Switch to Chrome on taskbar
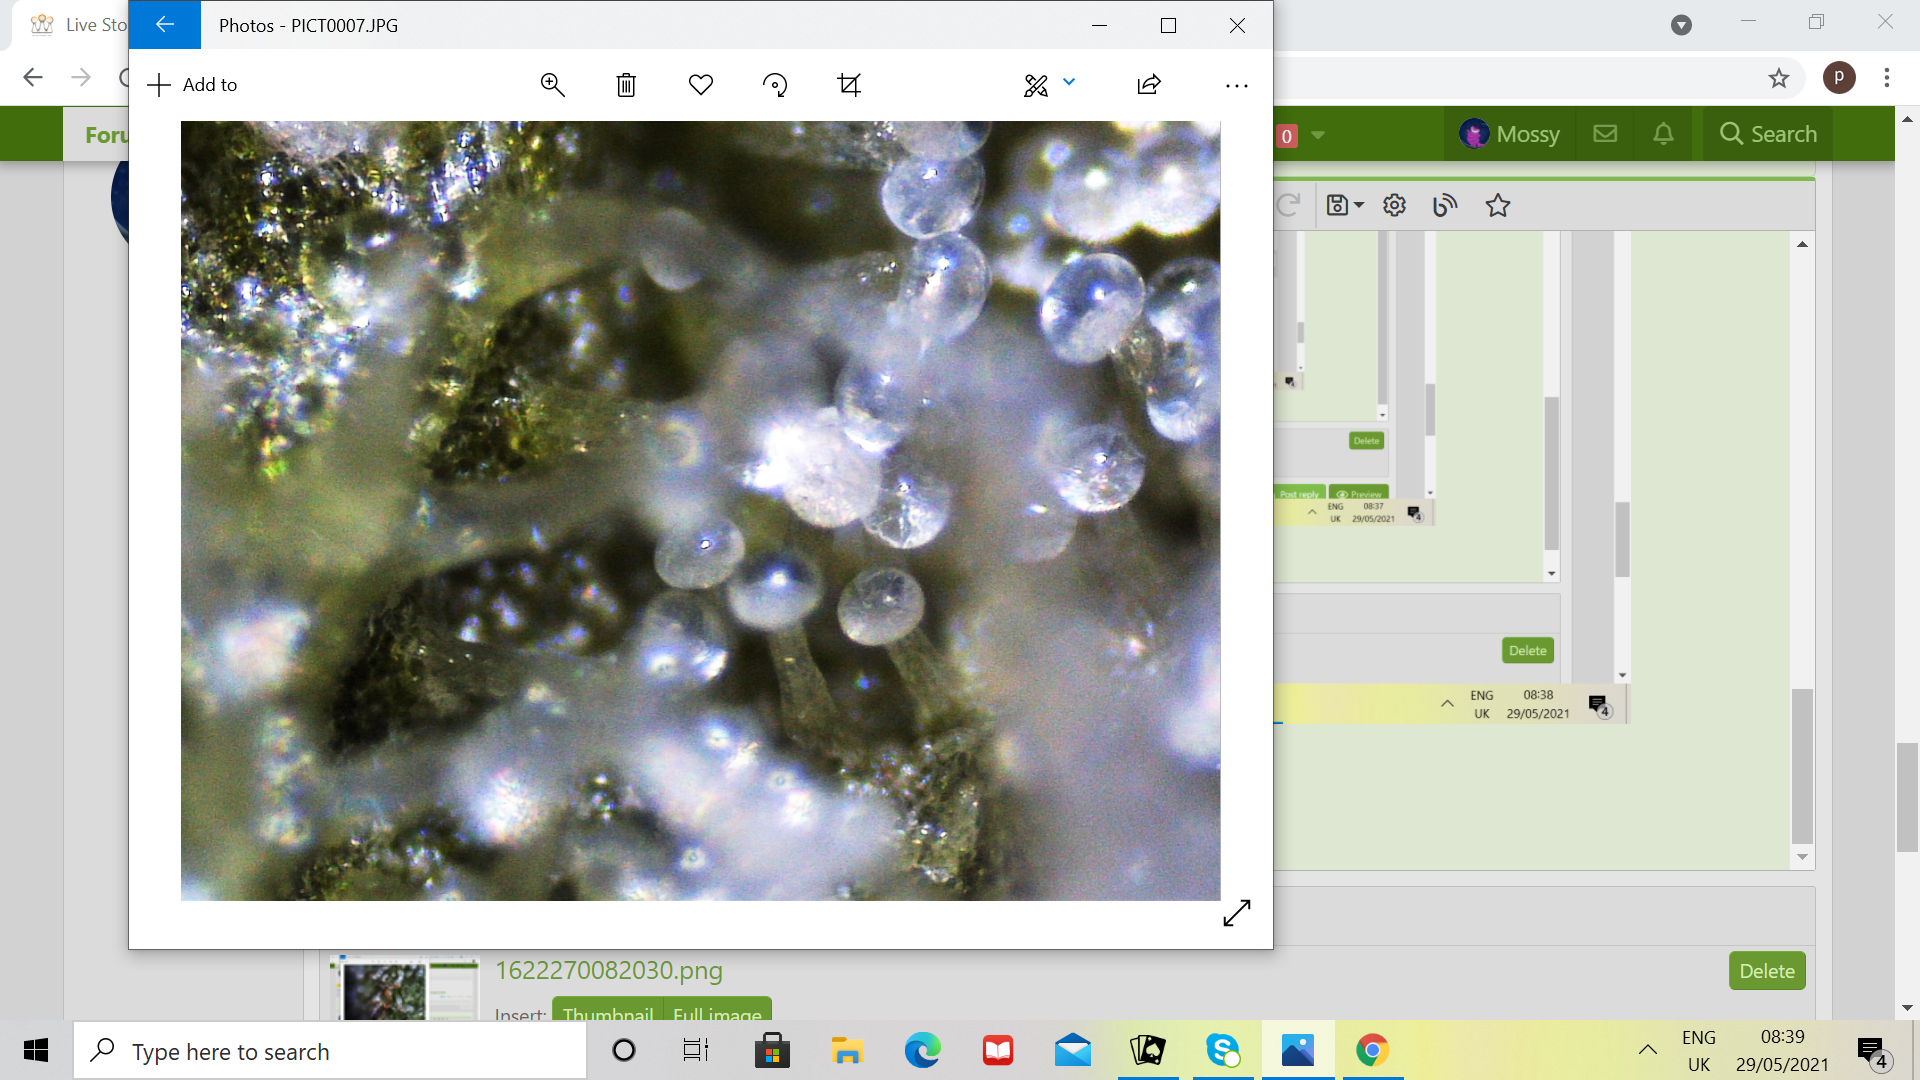The width and height of the screenshot is (1920, 1080). (x=1373, y=1051)
